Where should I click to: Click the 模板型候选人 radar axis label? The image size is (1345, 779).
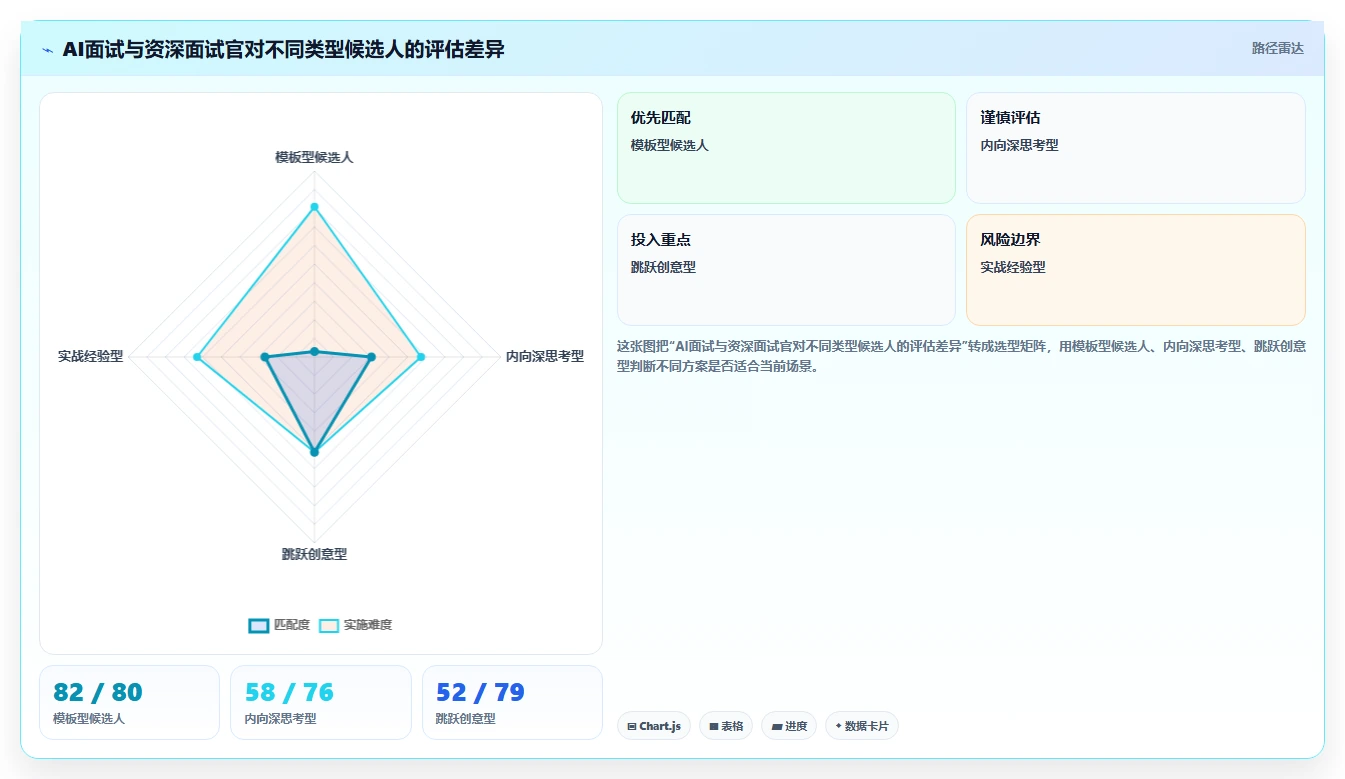click(314, 157)
